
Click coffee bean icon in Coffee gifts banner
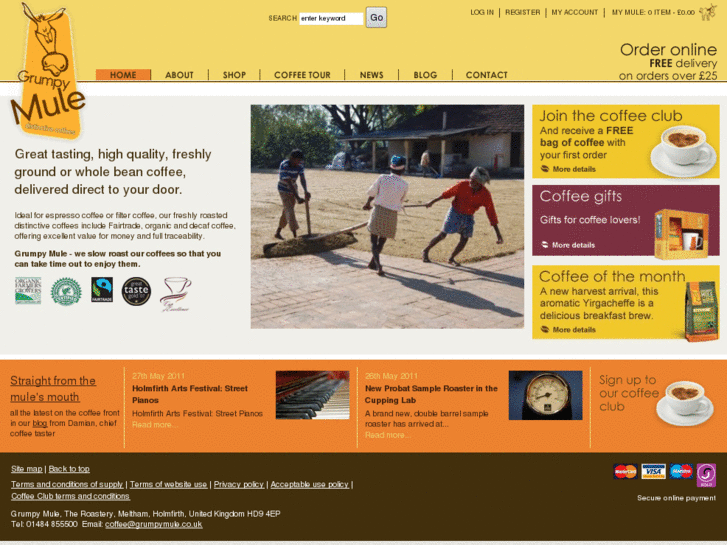pyautogui.click(x=545, y=245)
